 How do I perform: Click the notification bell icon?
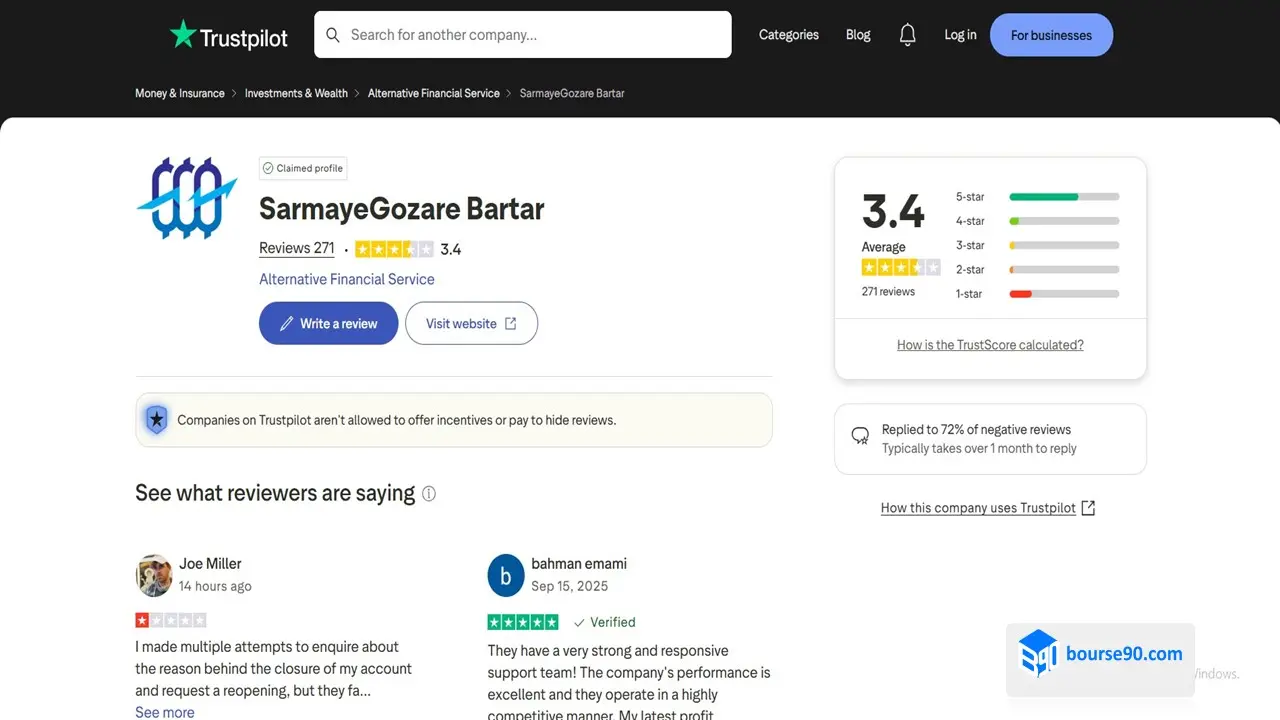click(x=907, y=35)
